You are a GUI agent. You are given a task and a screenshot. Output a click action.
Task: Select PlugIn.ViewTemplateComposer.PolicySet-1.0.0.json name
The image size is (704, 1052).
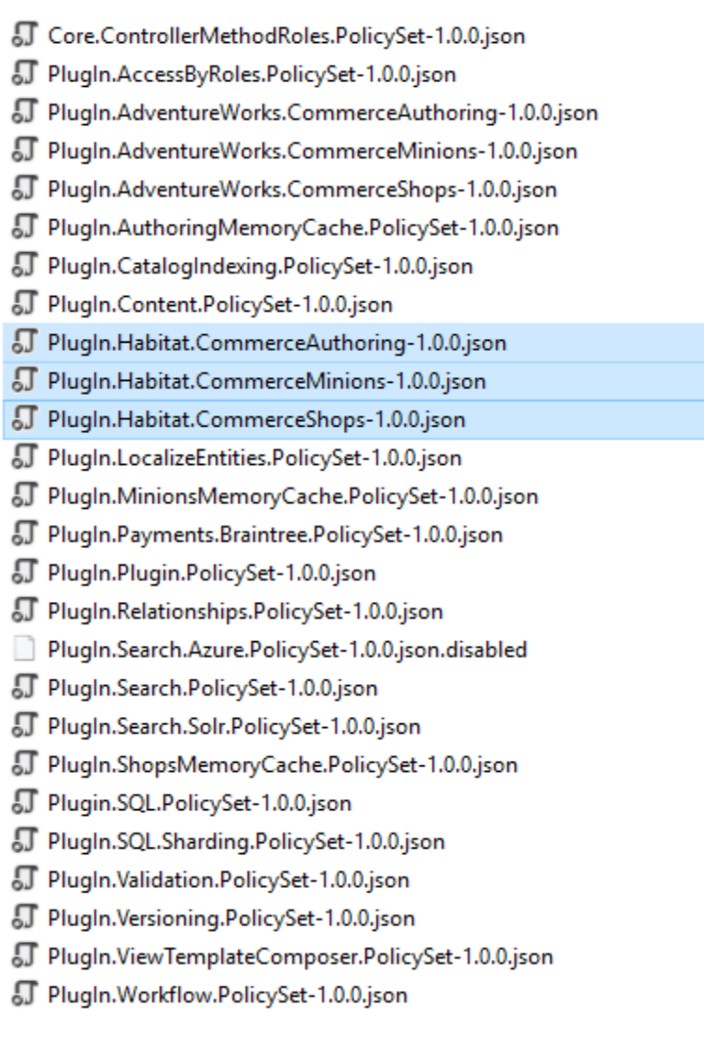tap(301, 956)
